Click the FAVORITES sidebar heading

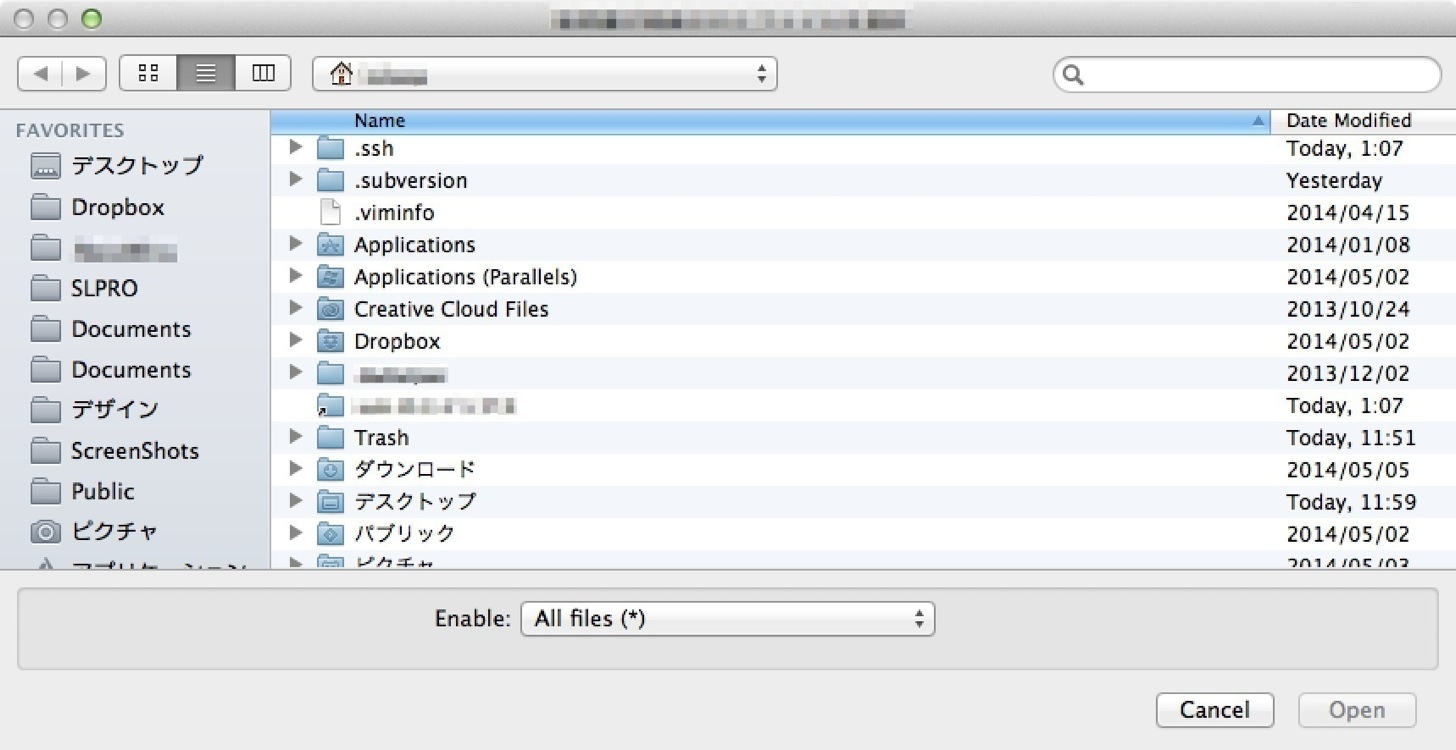pyautogui.click(x=70, y=130)
